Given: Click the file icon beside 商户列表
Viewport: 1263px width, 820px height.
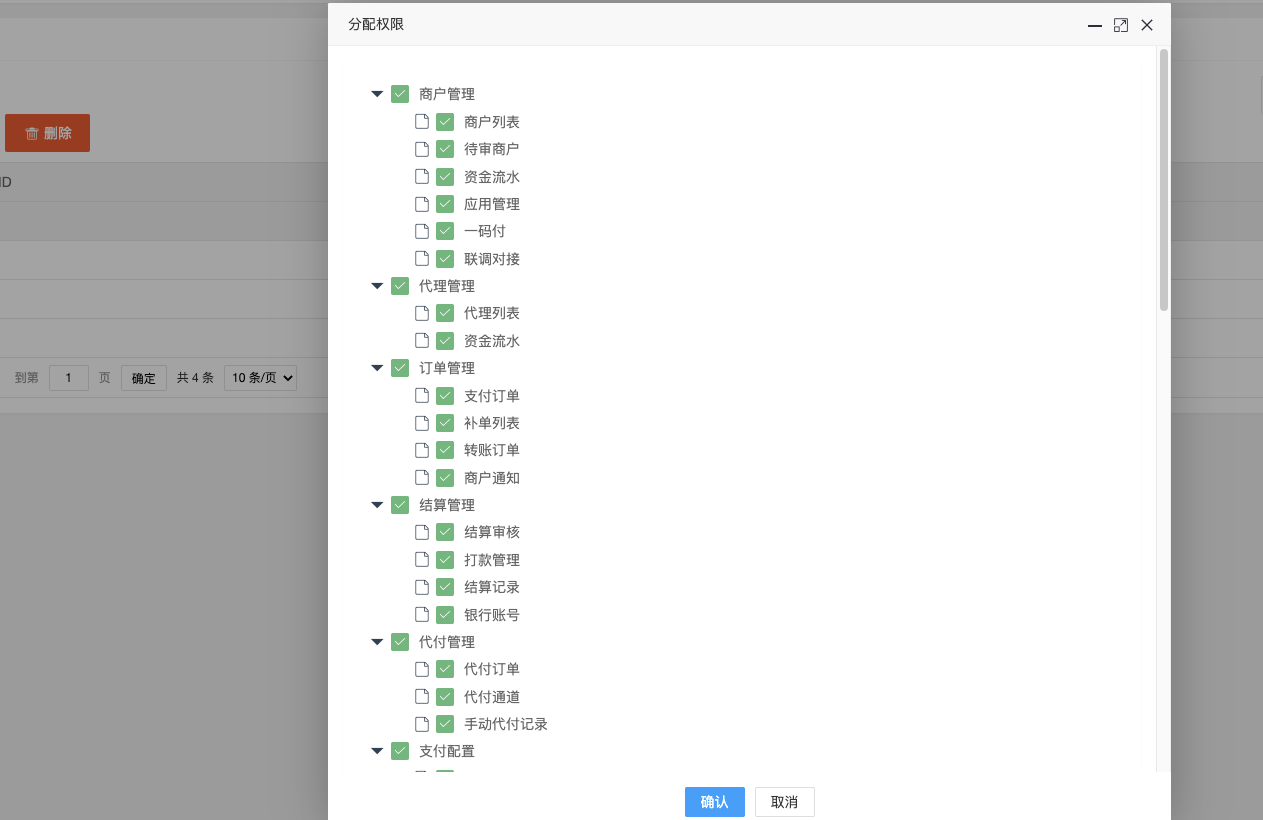Looking at the screenshot, I should tap(422, 122).
